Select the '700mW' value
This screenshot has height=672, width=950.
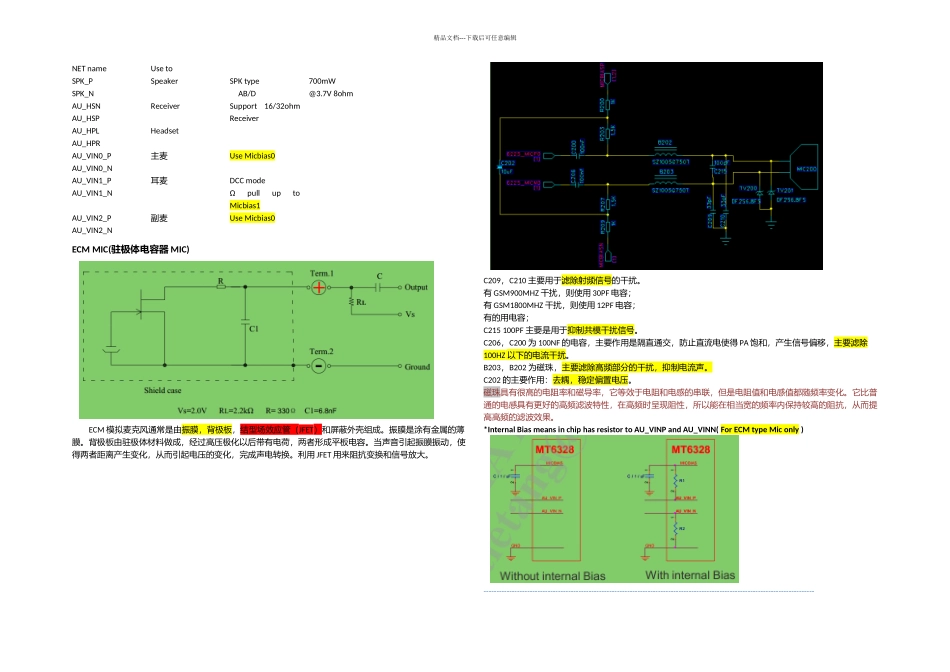[x=322, y=81]
